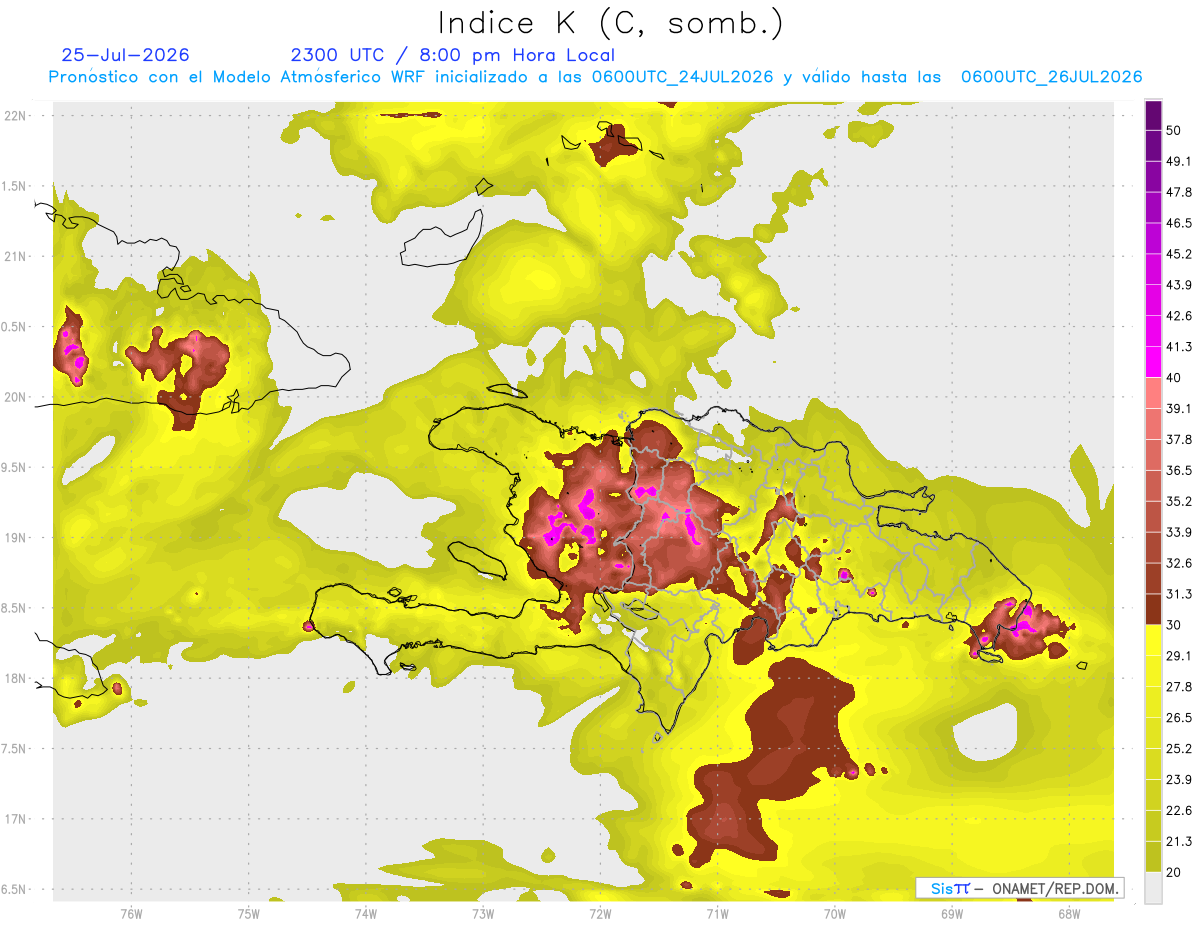Click the '2300 UTC / 8:00 pm Hora Local' time label
1200x927 pixels.
(x=452, y=55)
